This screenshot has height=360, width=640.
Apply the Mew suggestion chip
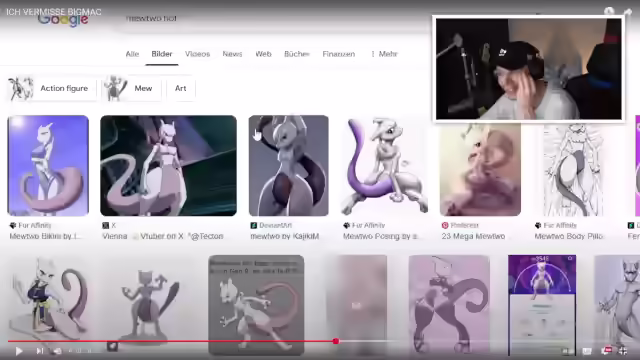pyautogui.click(x=132, y=88)
